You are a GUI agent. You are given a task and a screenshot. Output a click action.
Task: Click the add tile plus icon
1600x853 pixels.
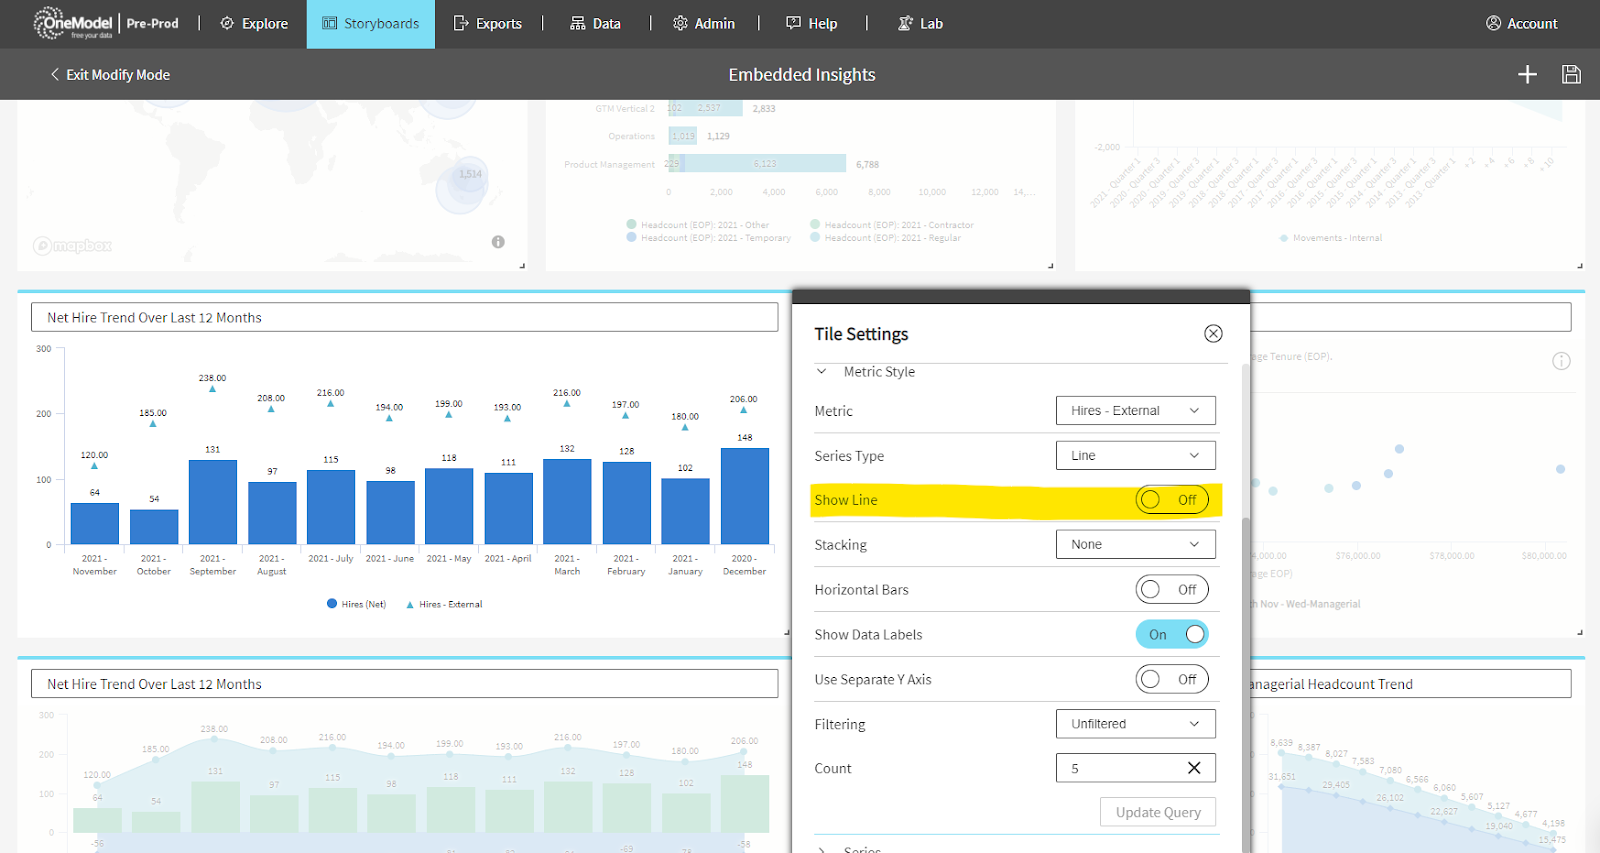(x=1527, y=74)
